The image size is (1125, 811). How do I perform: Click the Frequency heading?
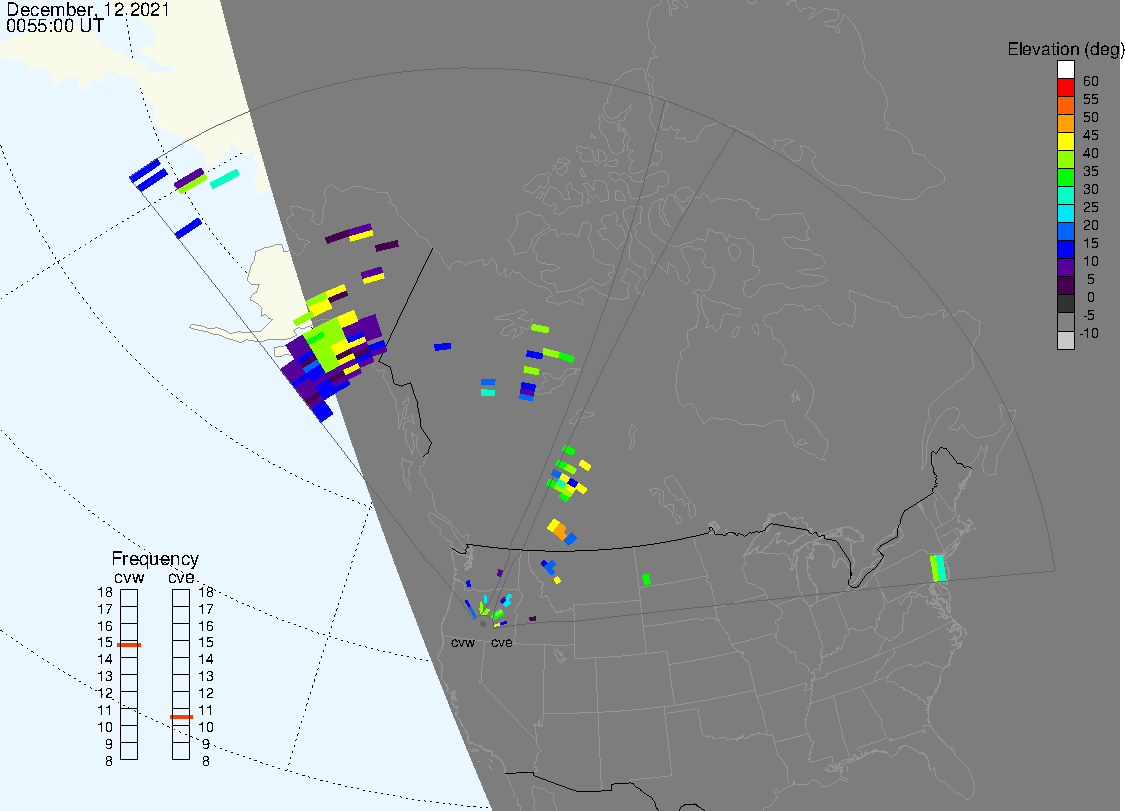coord(155,558)
